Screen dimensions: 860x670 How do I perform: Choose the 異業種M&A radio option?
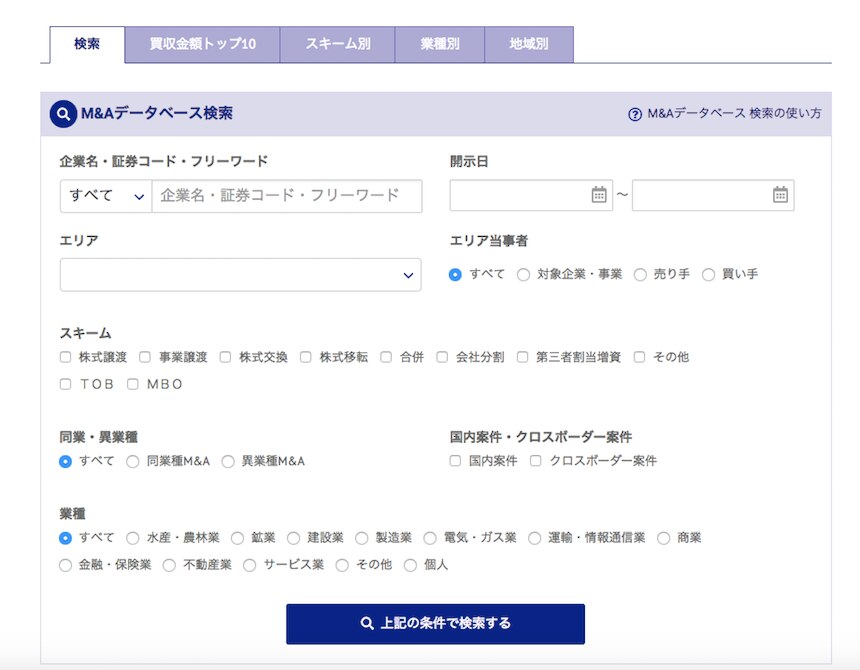[228, 462]
